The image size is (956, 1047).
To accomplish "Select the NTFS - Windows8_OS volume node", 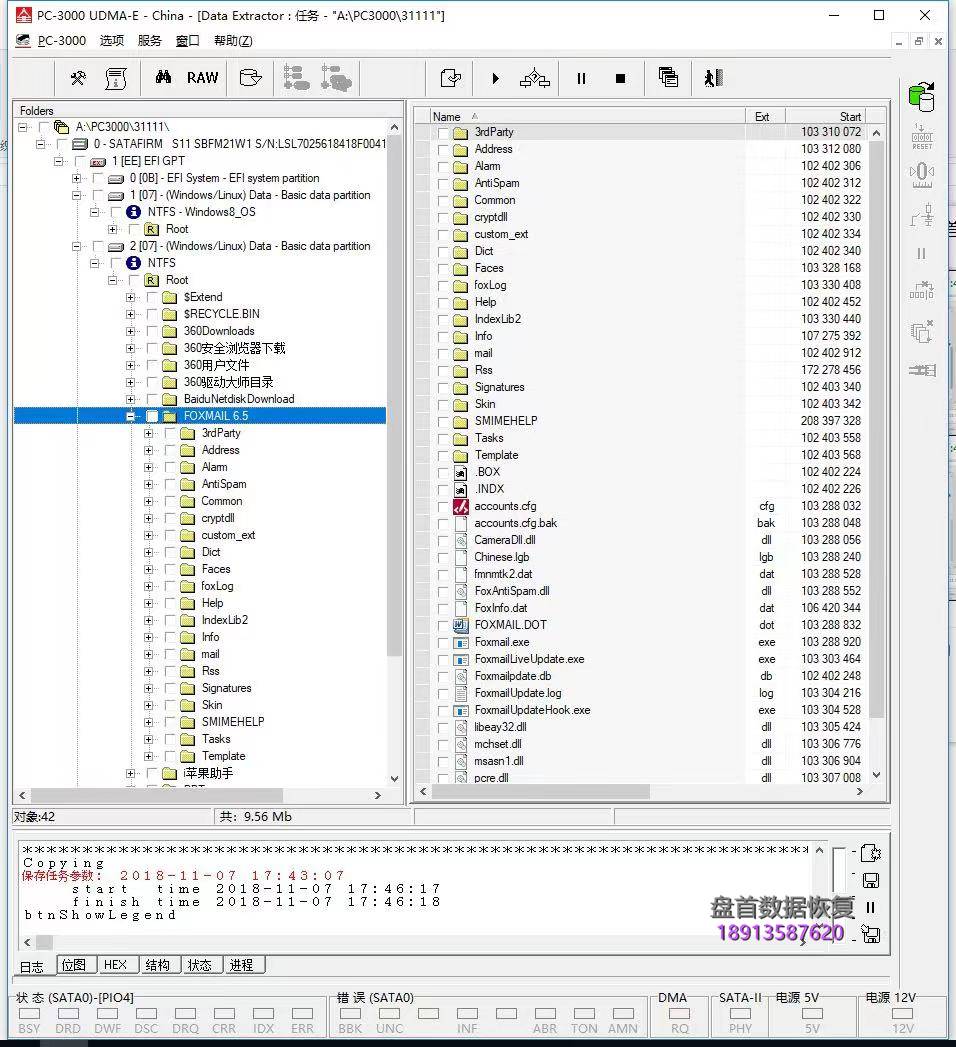I will 202,212.
